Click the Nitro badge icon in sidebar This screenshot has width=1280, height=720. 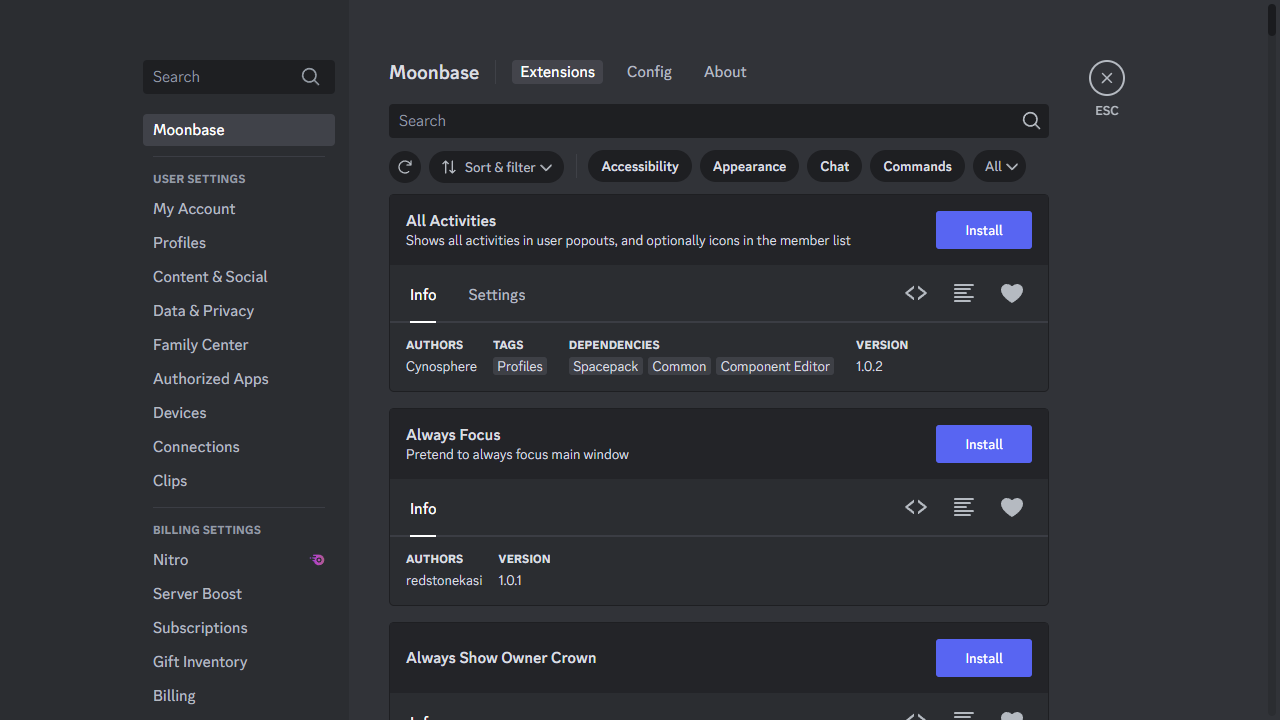(317, 559)
